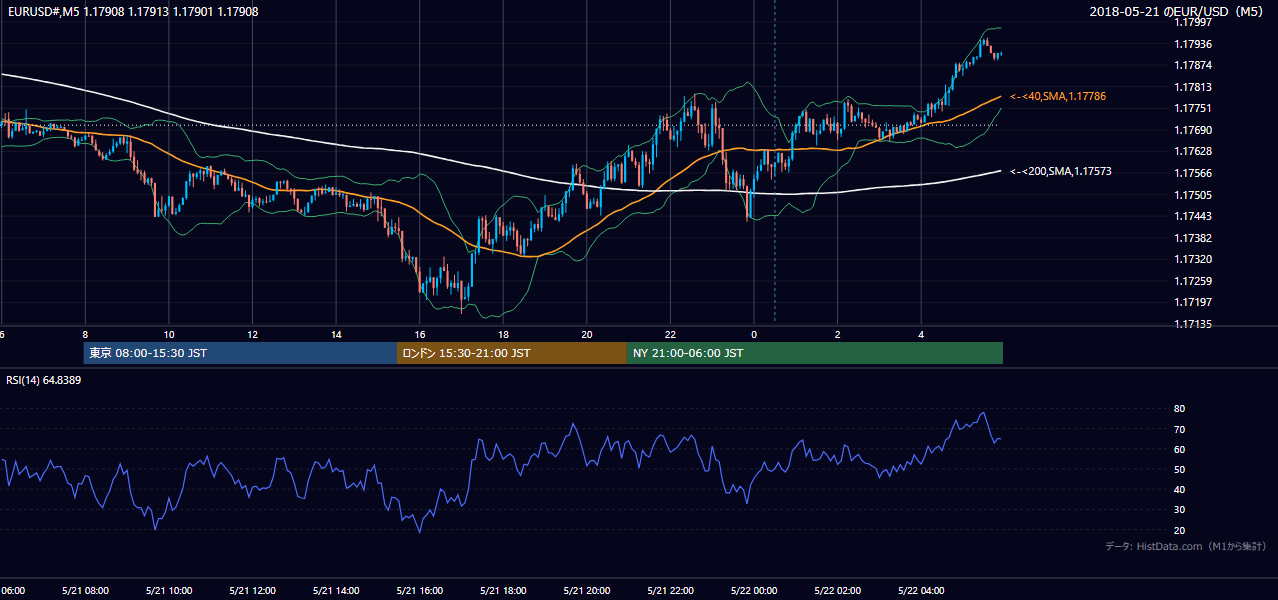Click price level 1.17135 on the axis
The width and height of the screenshot is (1278, 600).
1193,324
